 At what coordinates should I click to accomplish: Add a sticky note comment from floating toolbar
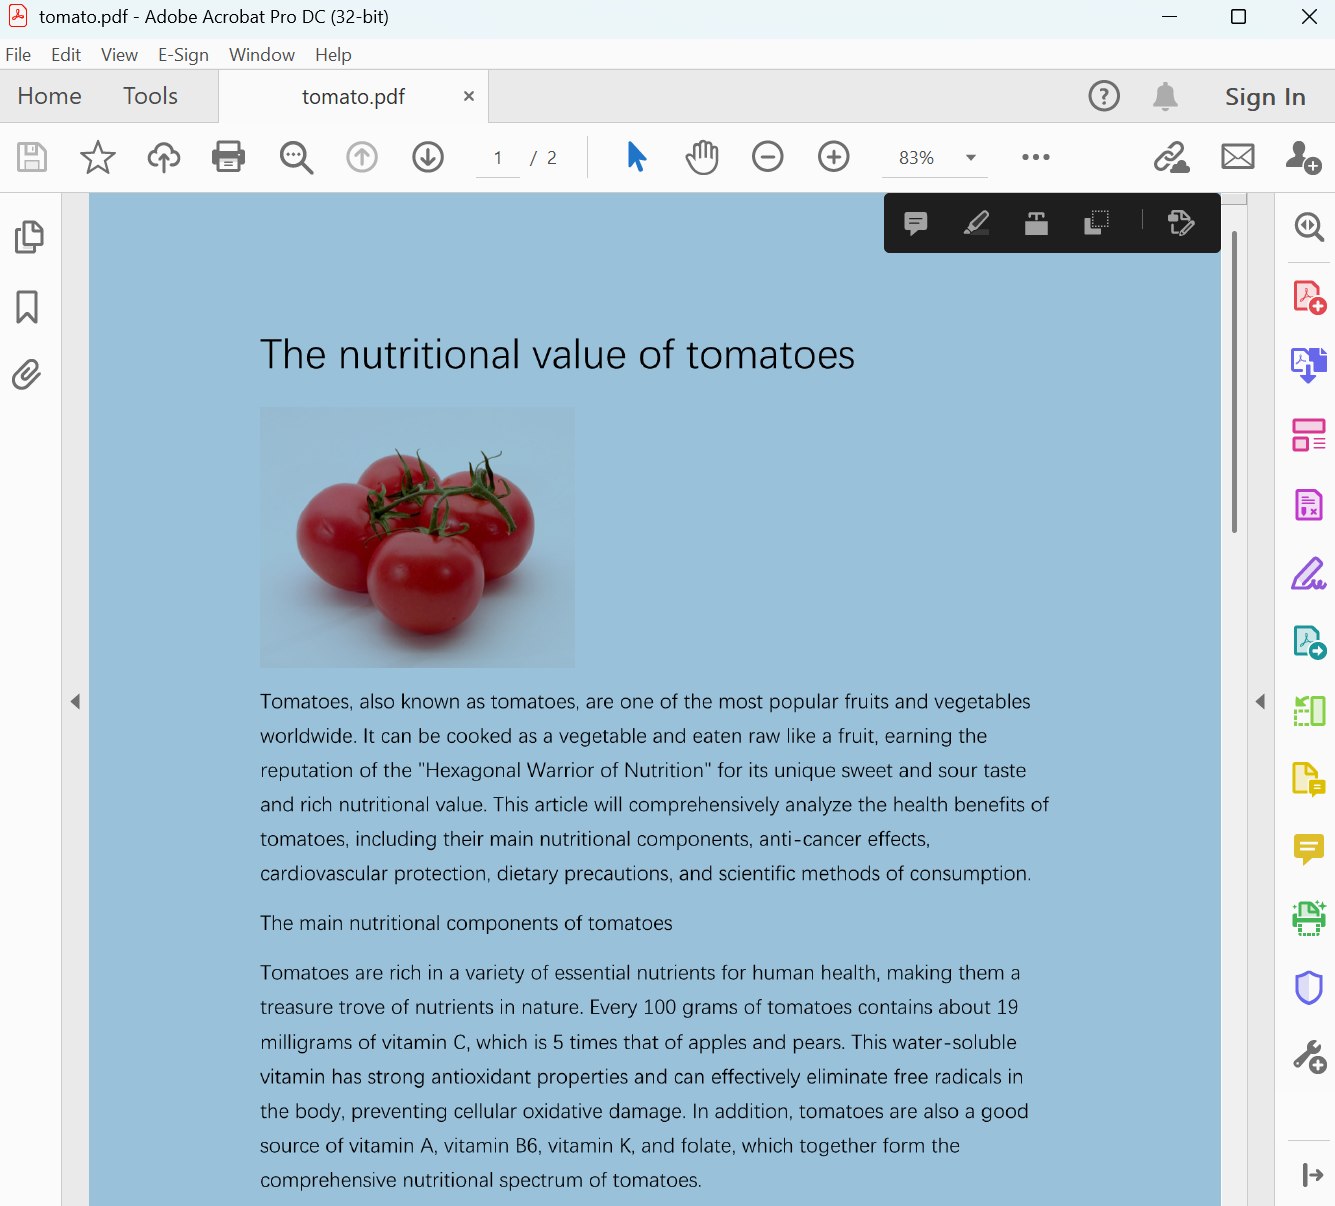click(915, 223)
